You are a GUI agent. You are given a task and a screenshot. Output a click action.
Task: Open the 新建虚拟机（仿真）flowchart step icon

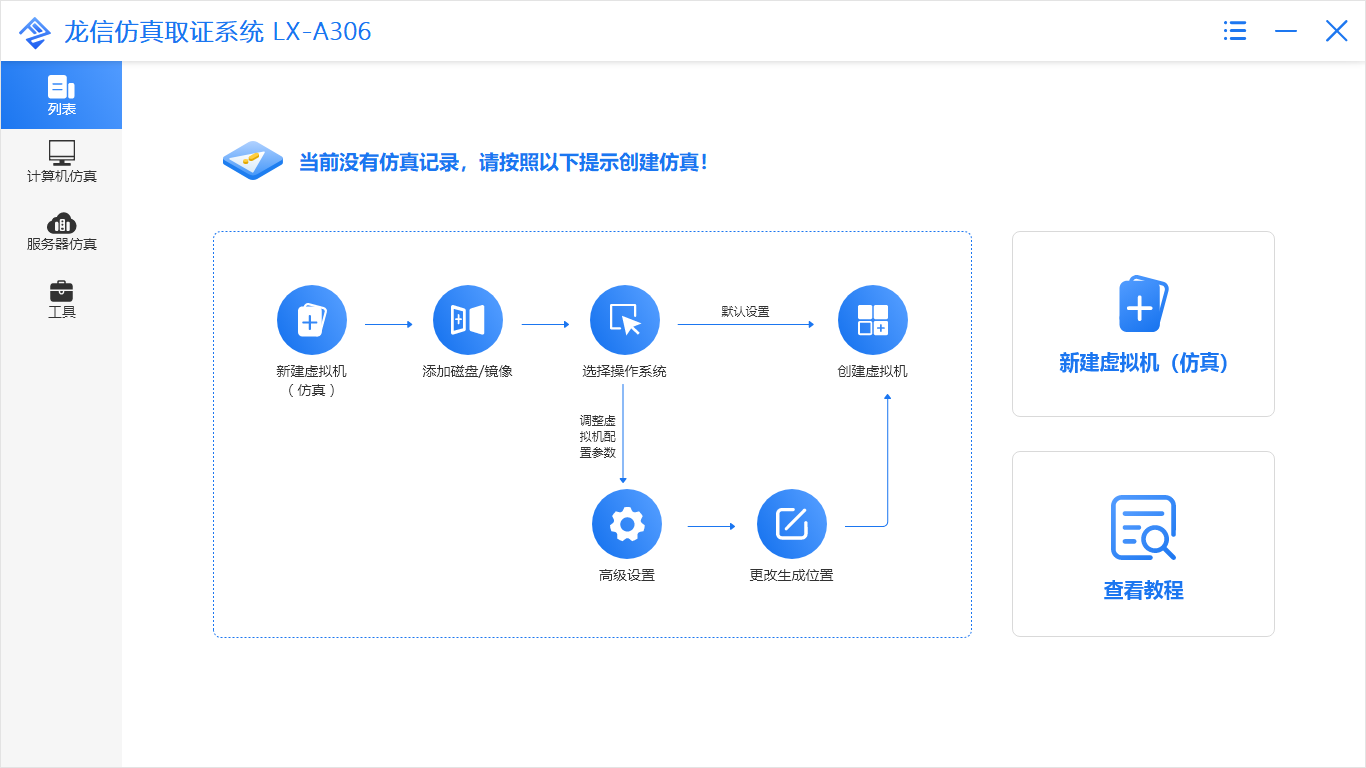click(312, 319)
